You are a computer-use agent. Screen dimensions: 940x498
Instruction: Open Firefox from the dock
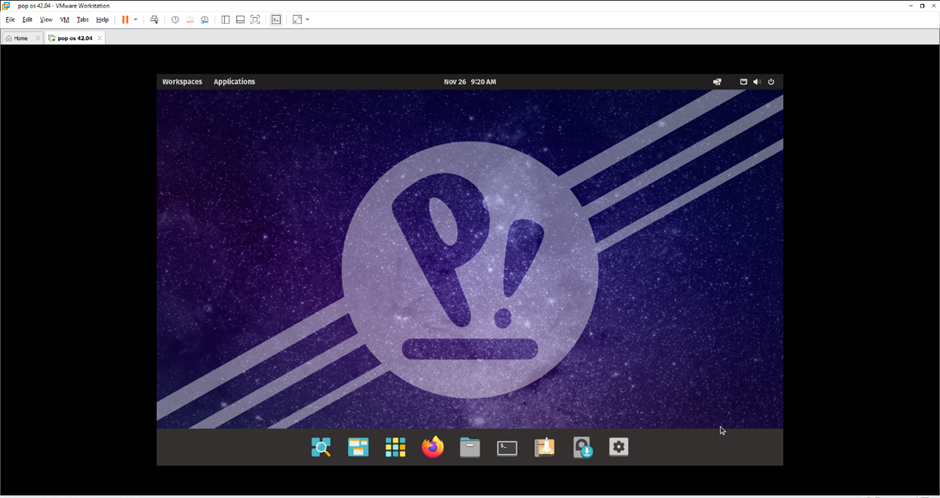pyautogui.click(x=432, y=447)
